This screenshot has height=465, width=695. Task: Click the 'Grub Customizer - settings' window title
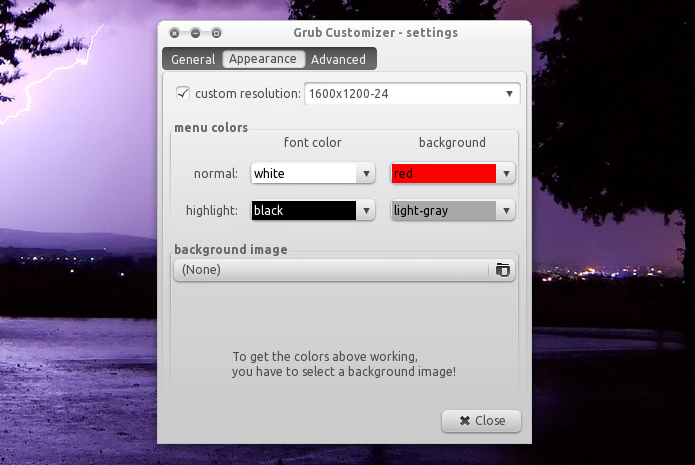tap(375, 33)
